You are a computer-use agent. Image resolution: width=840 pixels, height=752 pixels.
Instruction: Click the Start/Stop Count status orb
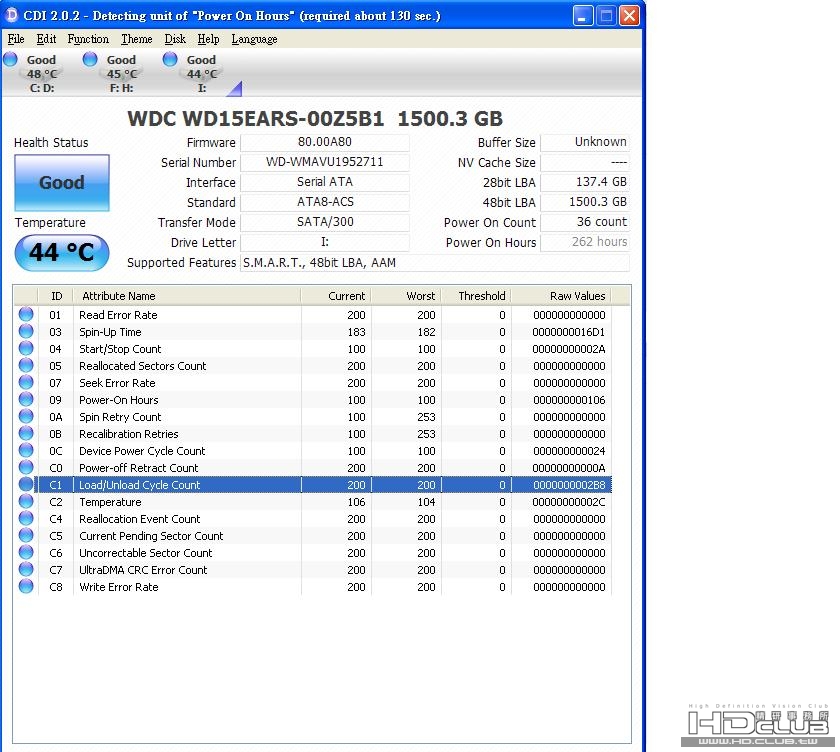pos(26,349)
